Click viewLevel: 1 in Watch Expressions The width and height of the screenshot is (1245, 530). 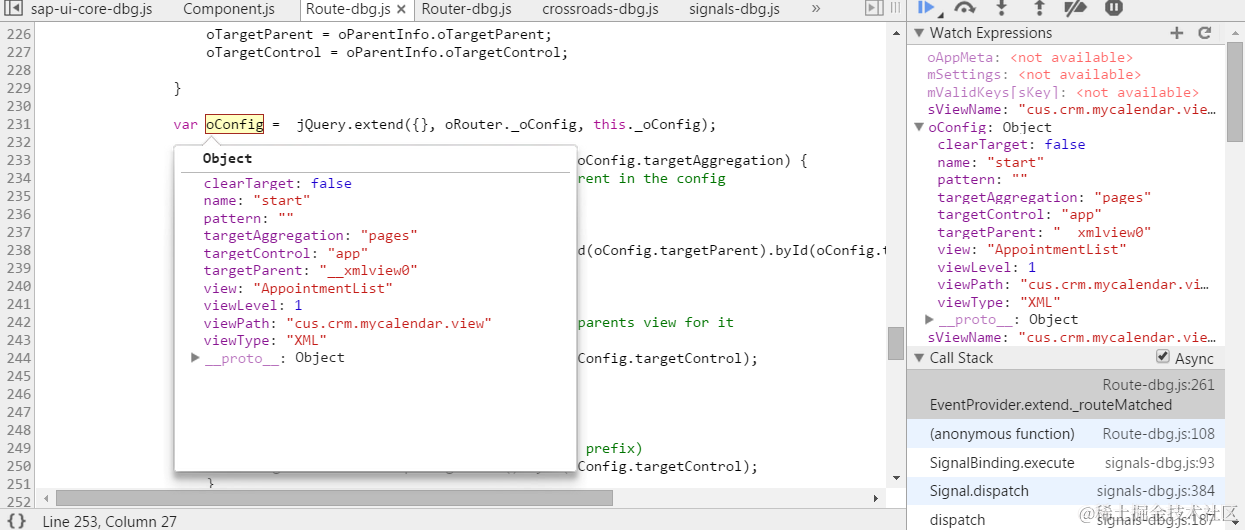click(987, 267)
